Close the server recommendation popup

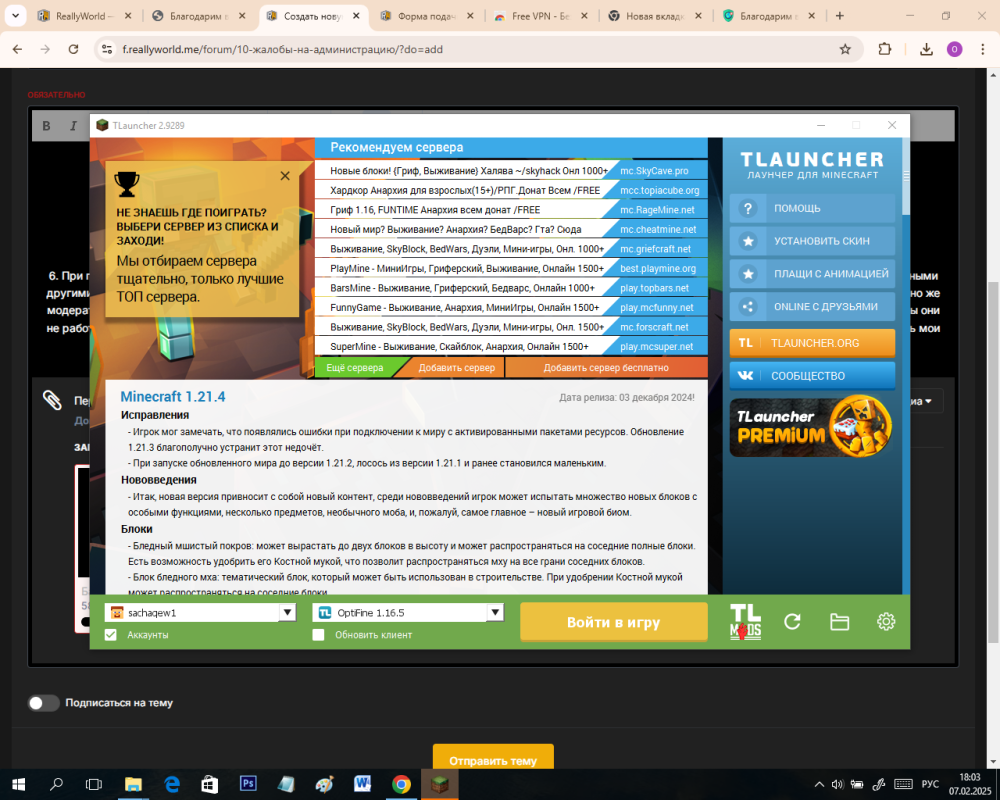coord(285,175)
